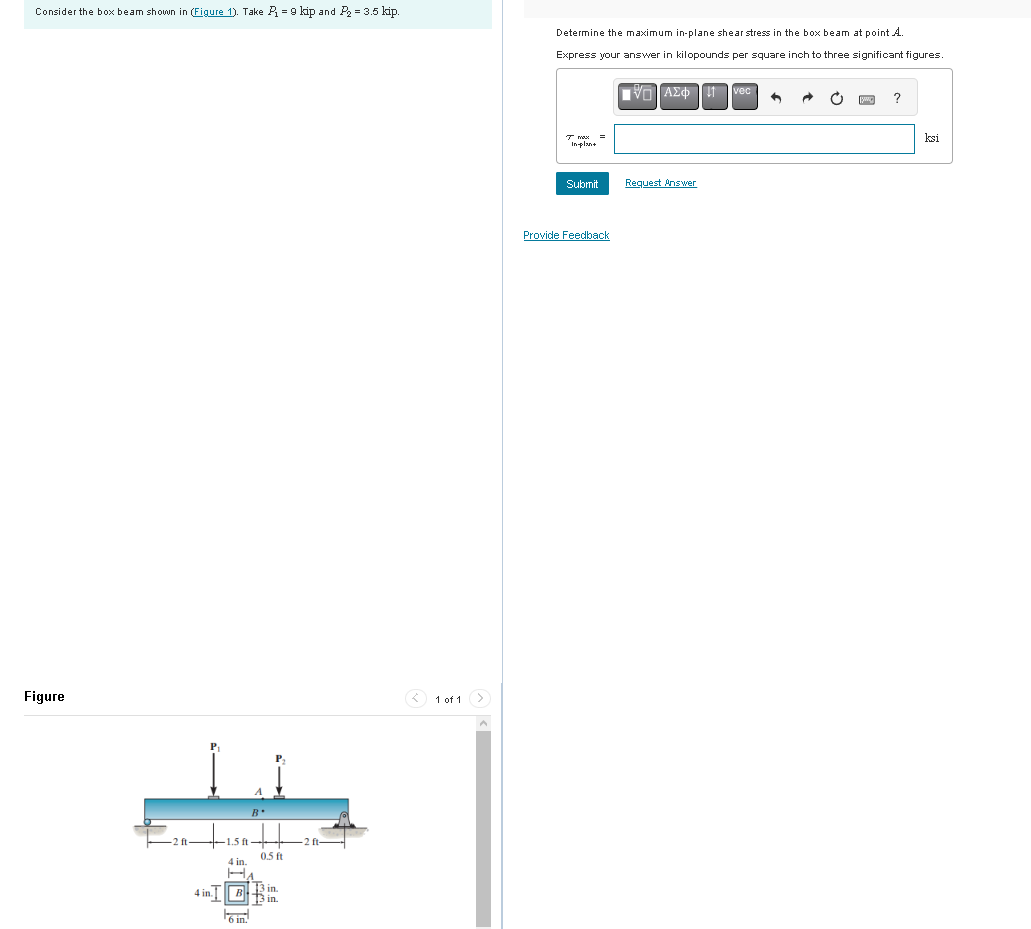1031x929 pixels.
Task: Open the Figure 1 hyperlink in the problem statement
Action: [x=213, y=12]
